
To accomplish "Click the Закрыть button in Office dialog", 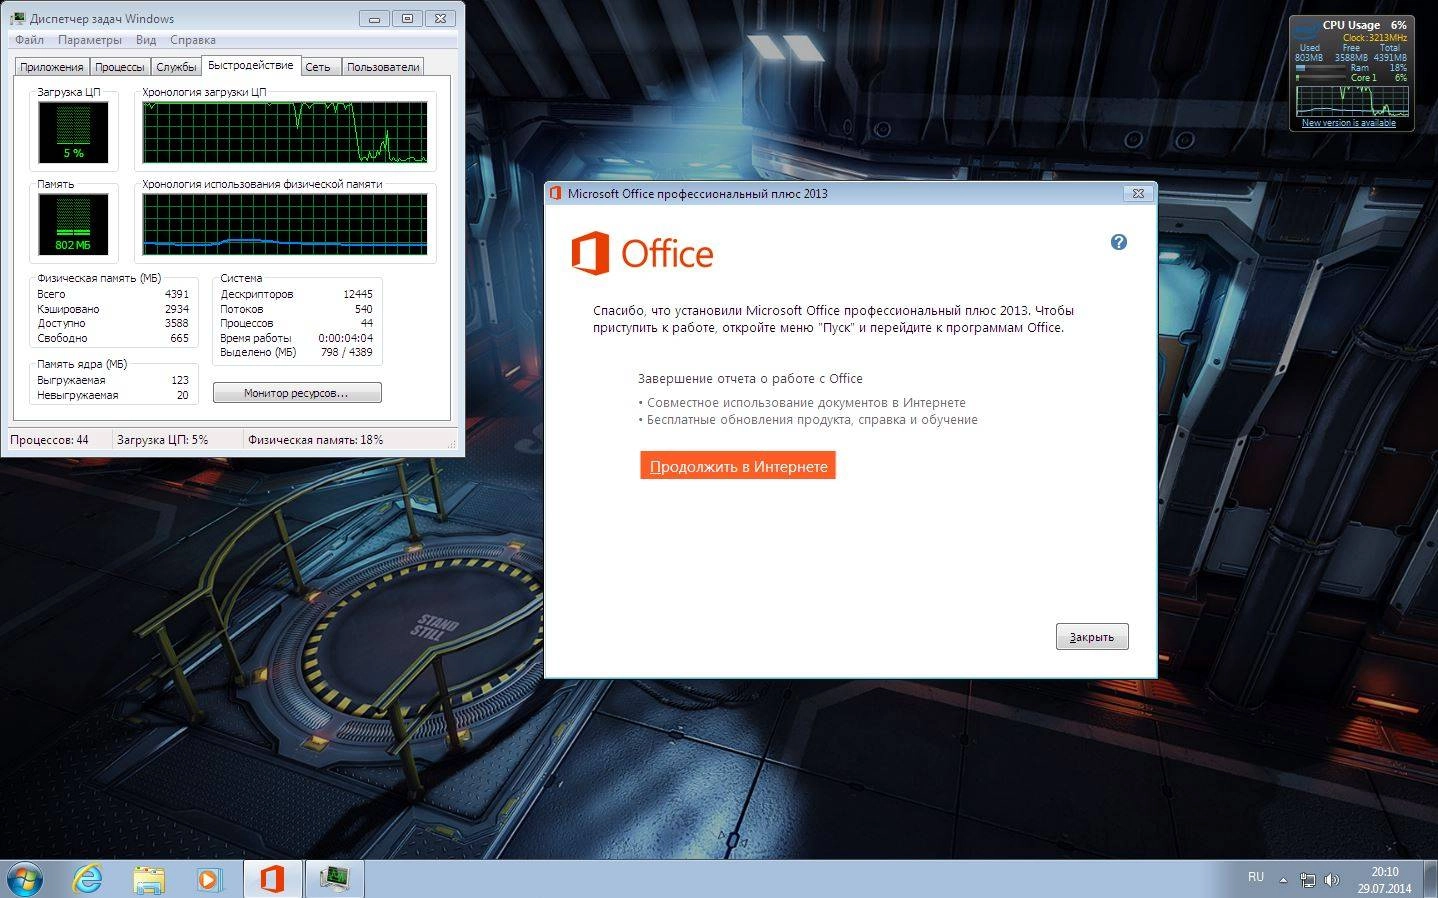I will coord(1092,637).
